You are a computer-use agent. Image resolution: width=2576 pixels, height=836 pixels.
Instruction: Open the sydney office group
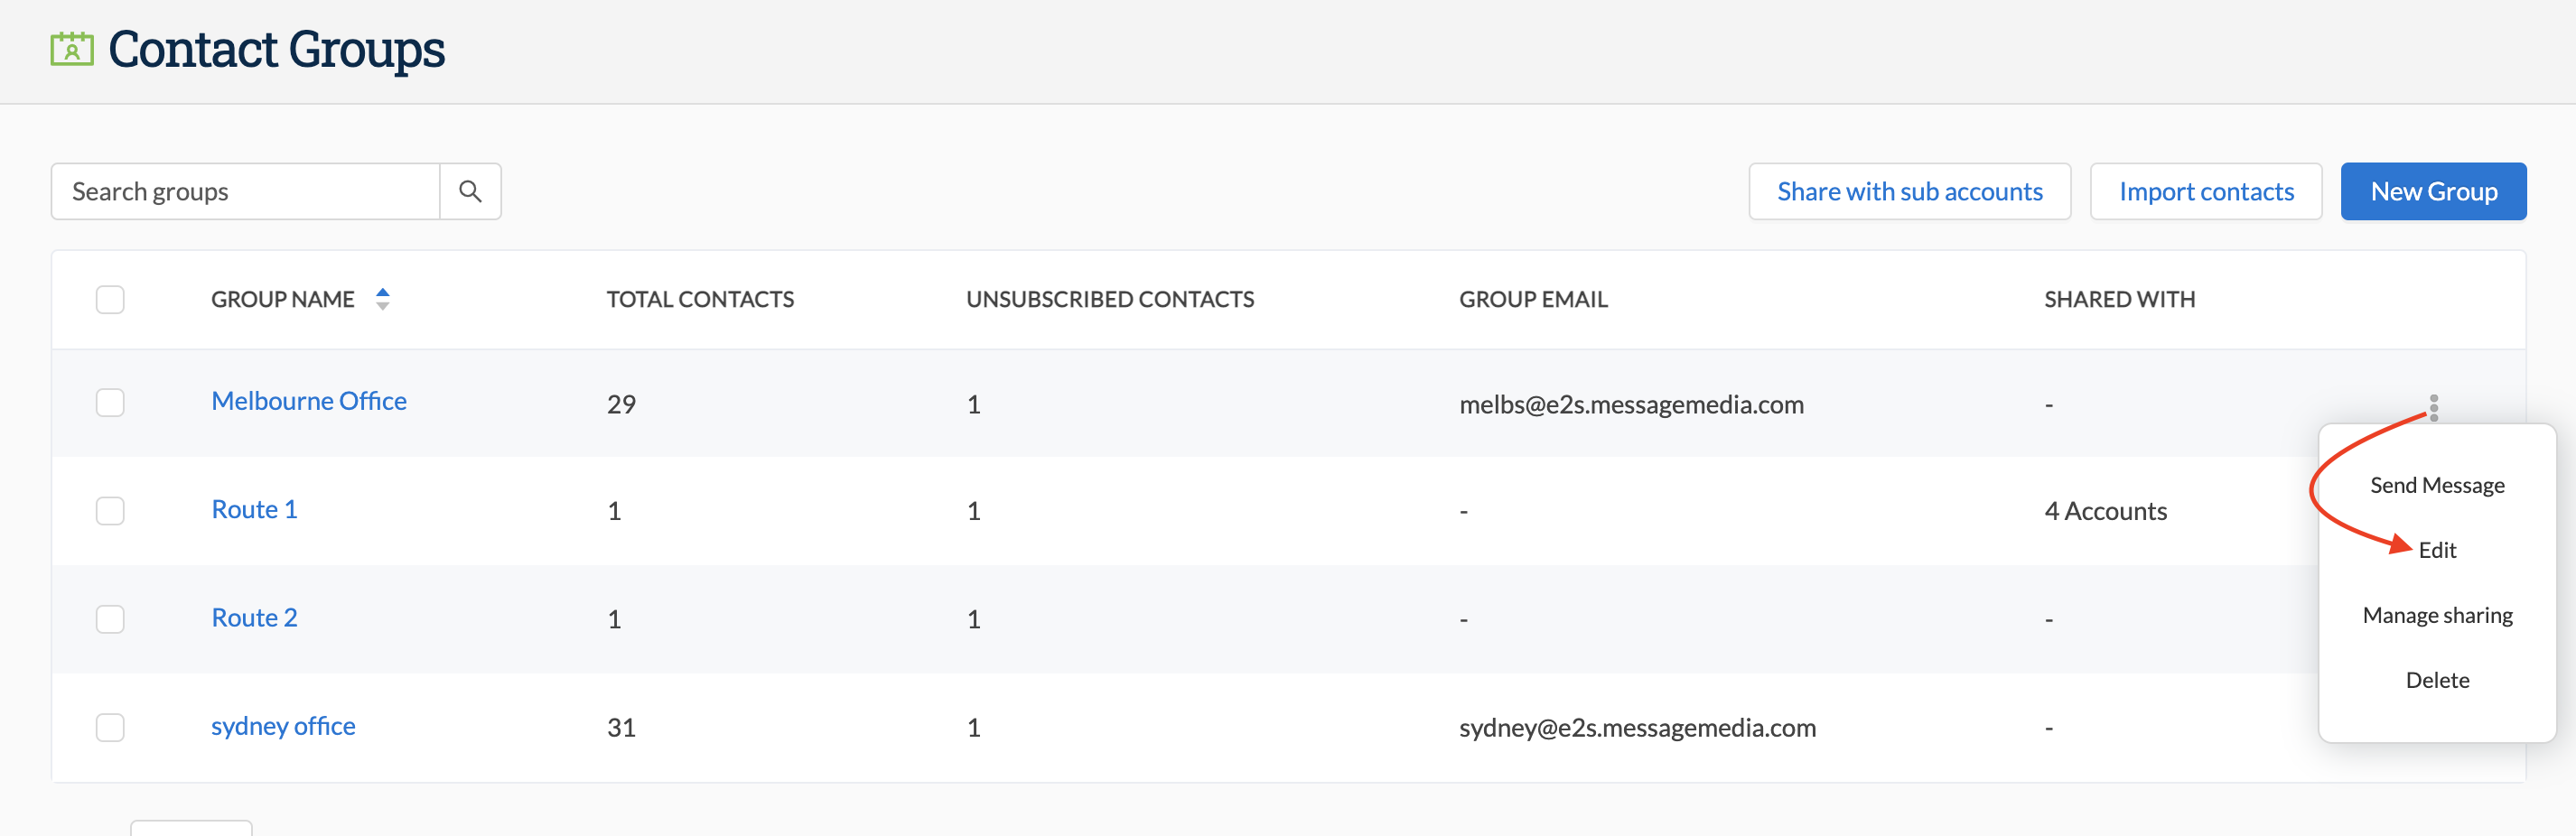283,726
